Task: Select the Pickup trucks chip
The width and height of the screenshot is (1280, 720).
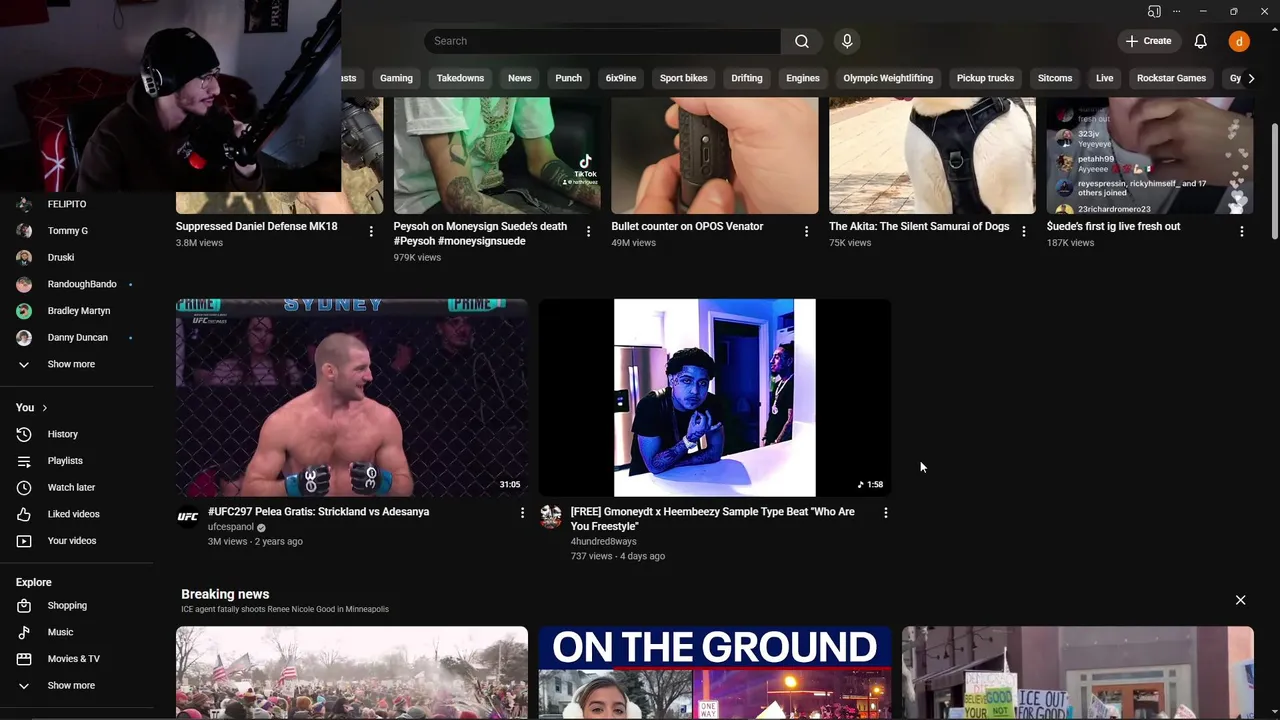Action: (x=985, y=78)
